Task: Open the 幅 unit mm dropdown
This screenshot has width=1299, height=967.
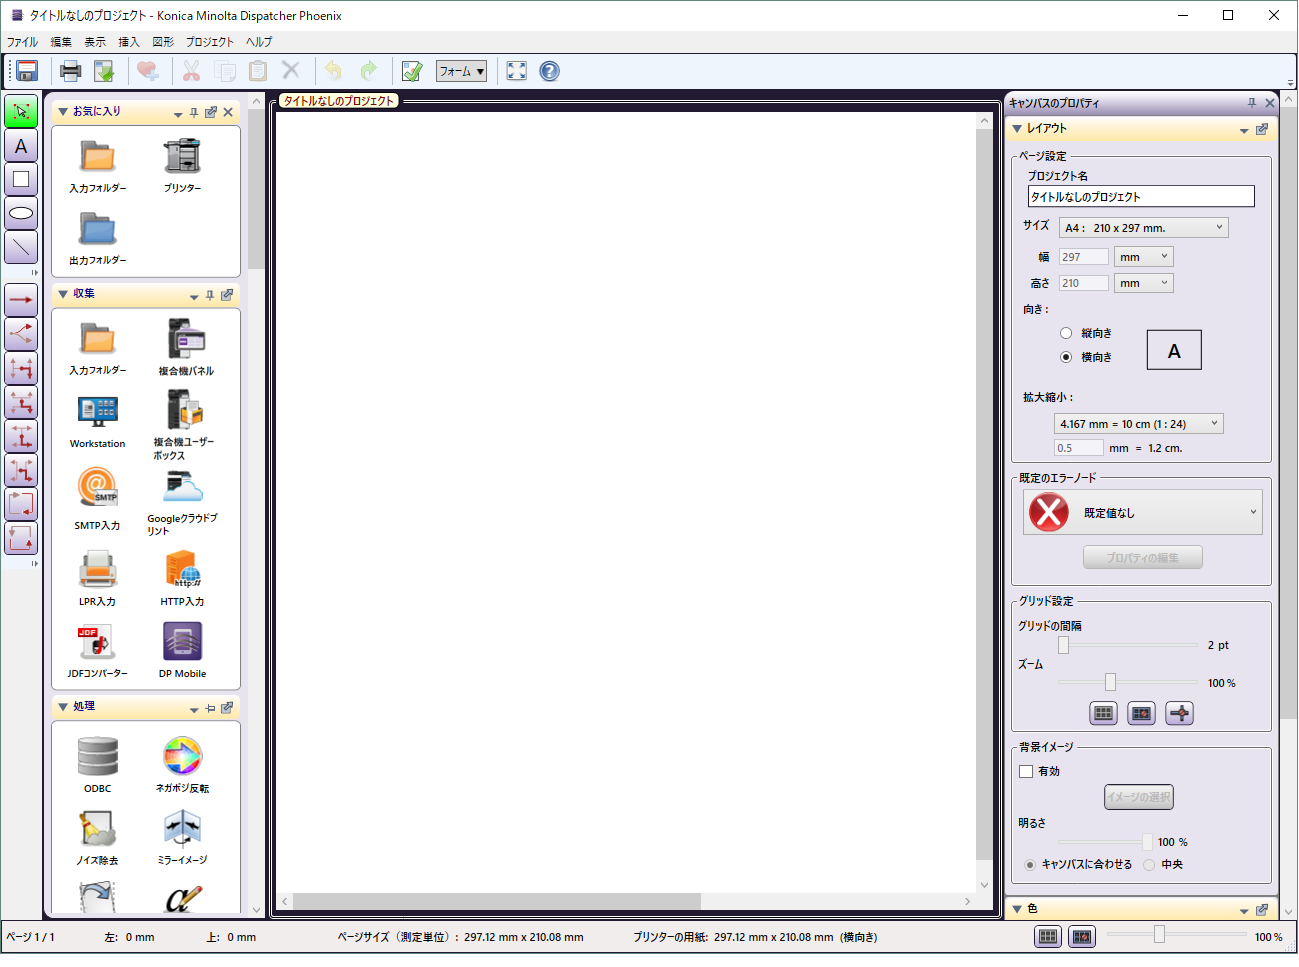Action: (1143, 257)
